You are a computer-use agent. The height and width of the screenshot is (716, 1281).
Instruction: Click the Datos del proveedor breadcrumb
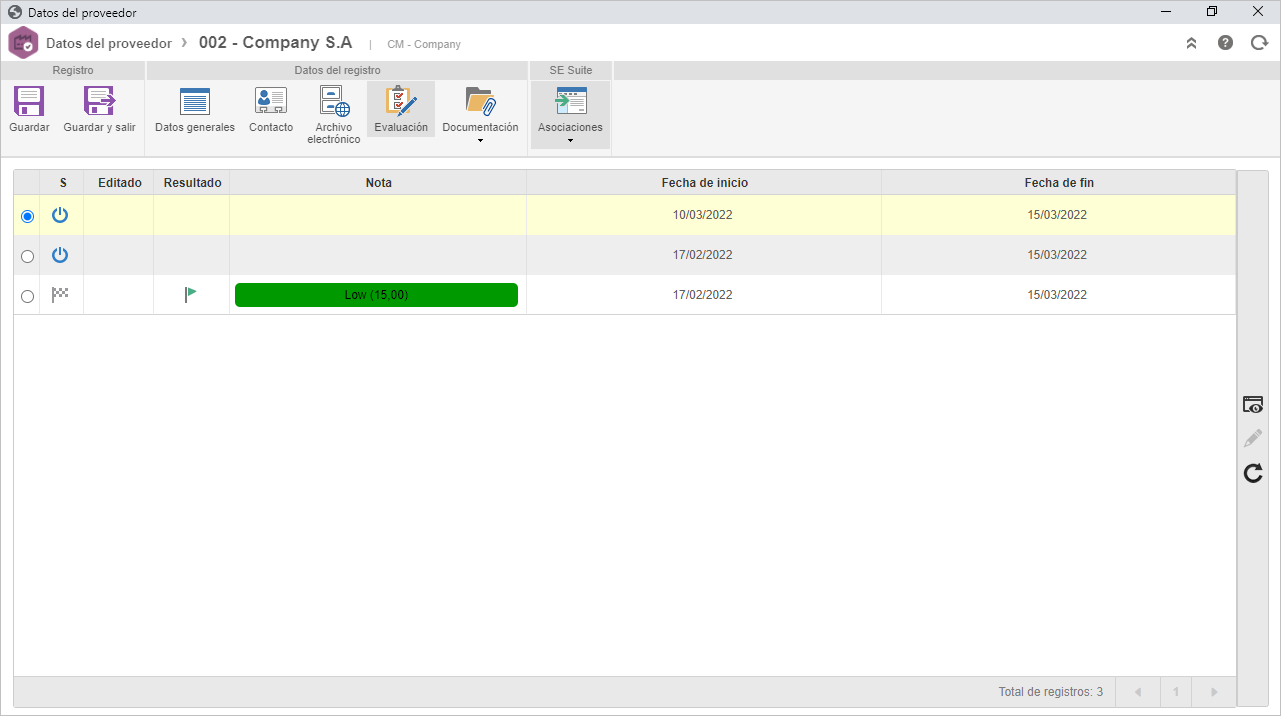[x=109, y=44]
